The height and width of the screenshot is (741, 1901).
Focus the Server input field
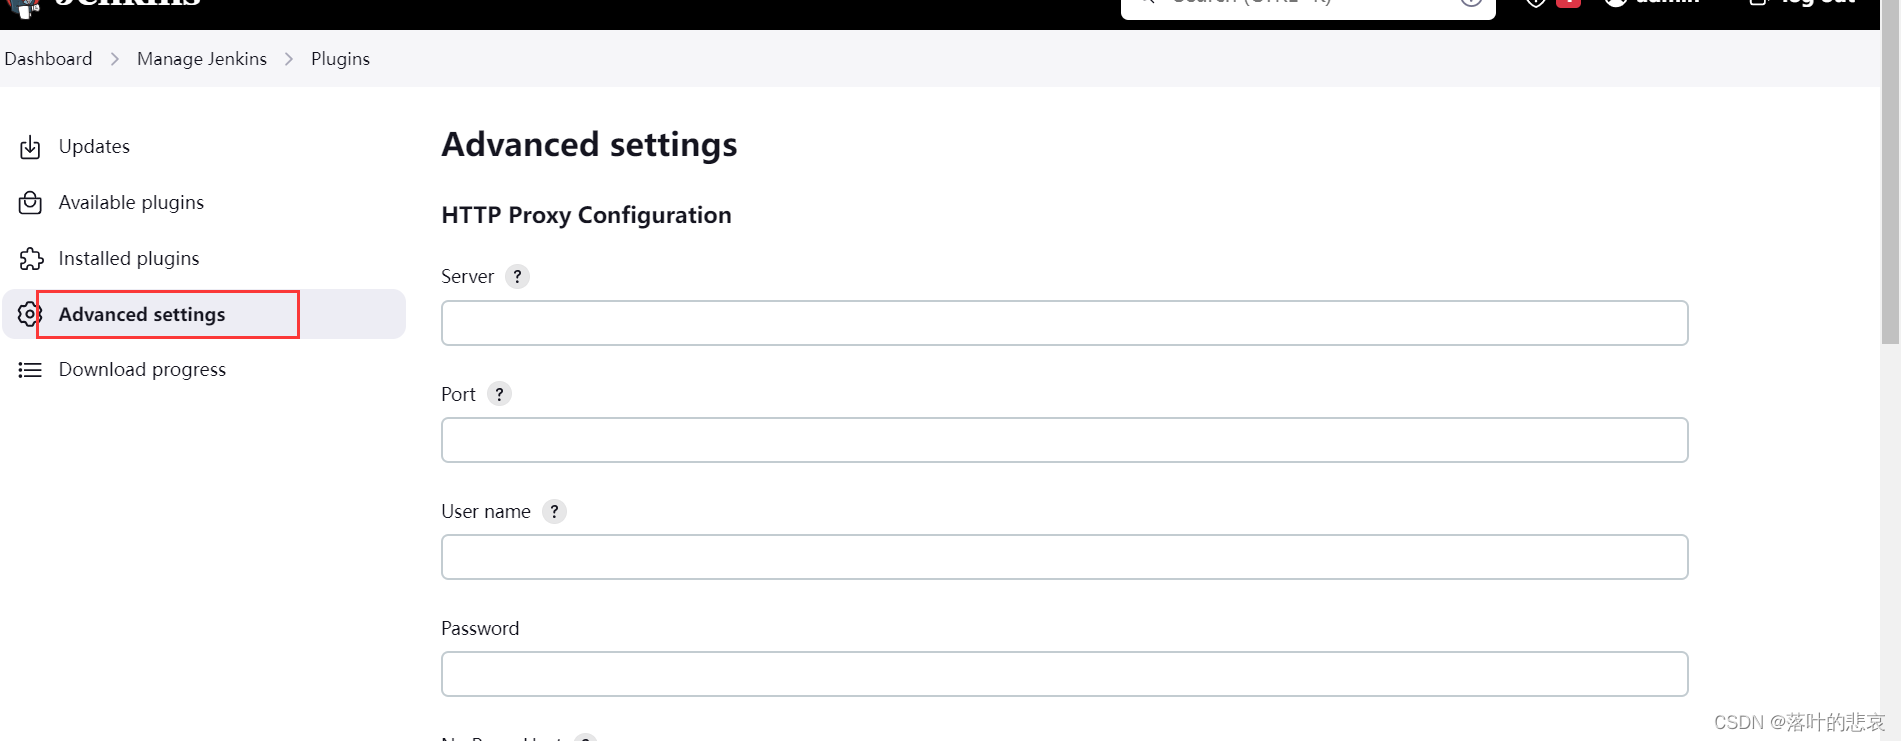(1064, 323)
